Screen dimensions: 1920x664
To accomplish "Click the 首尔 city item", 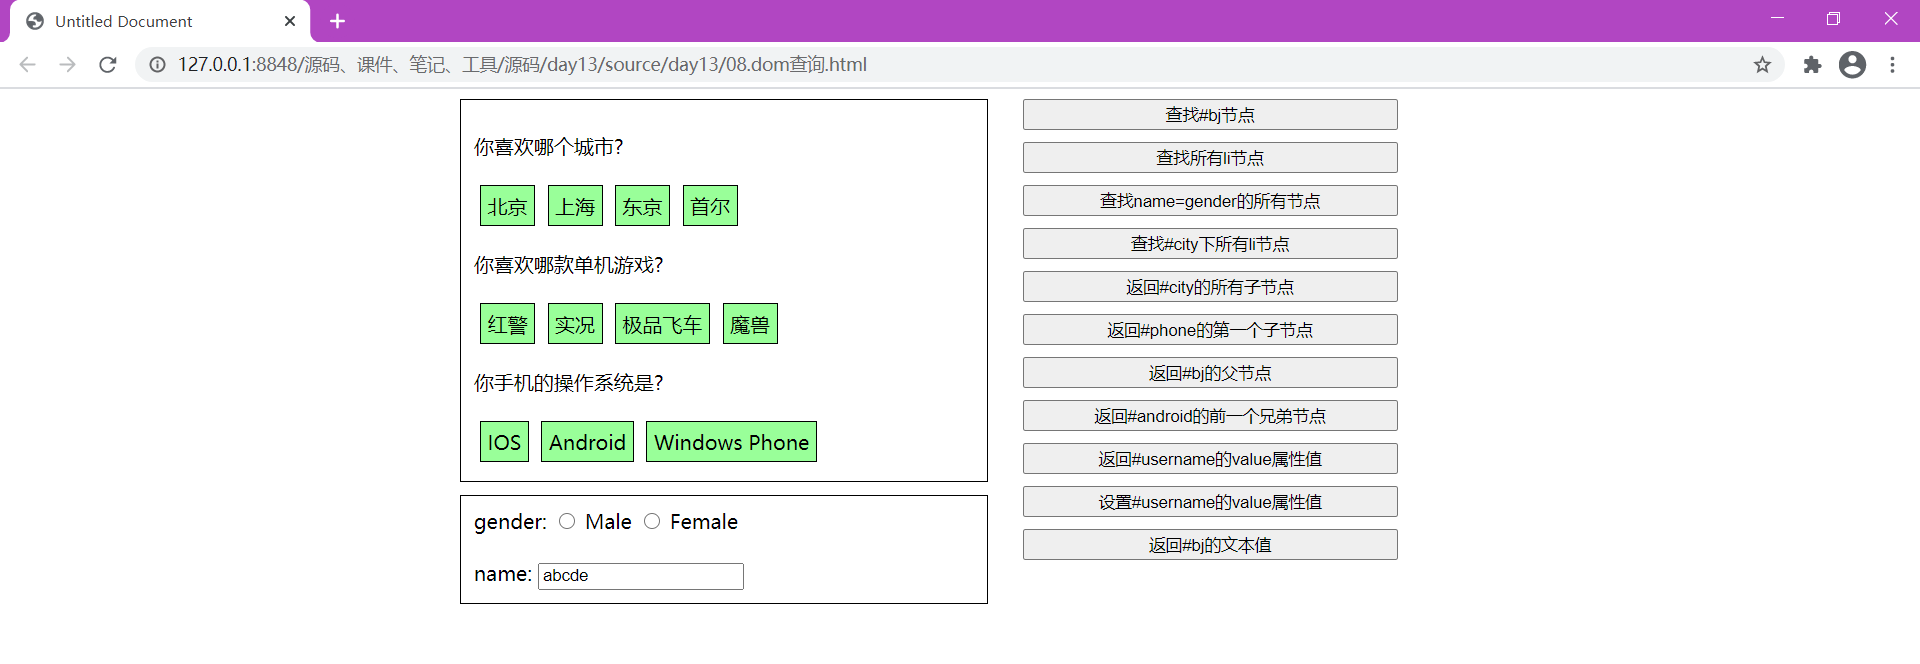I will coord(710,206).
